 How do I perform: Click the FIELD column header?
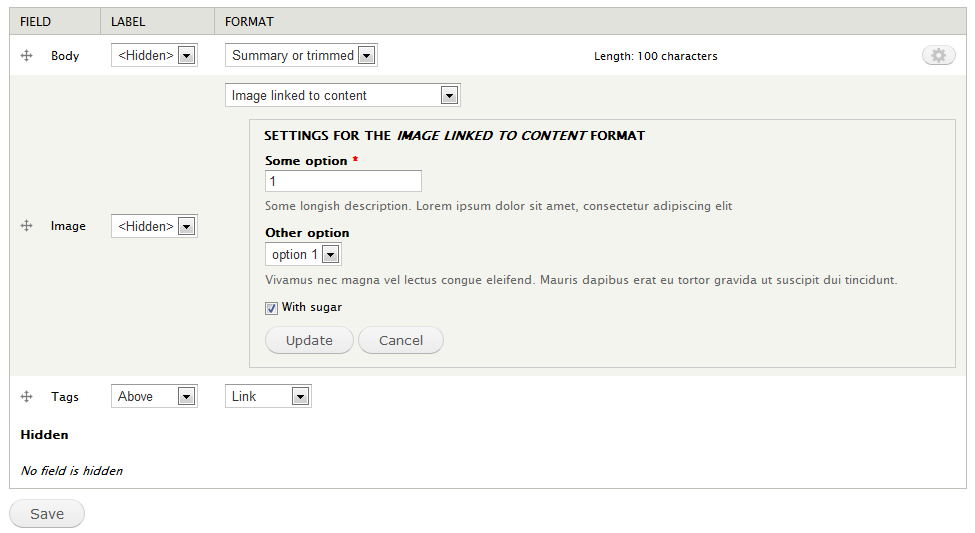coord(35,21)
